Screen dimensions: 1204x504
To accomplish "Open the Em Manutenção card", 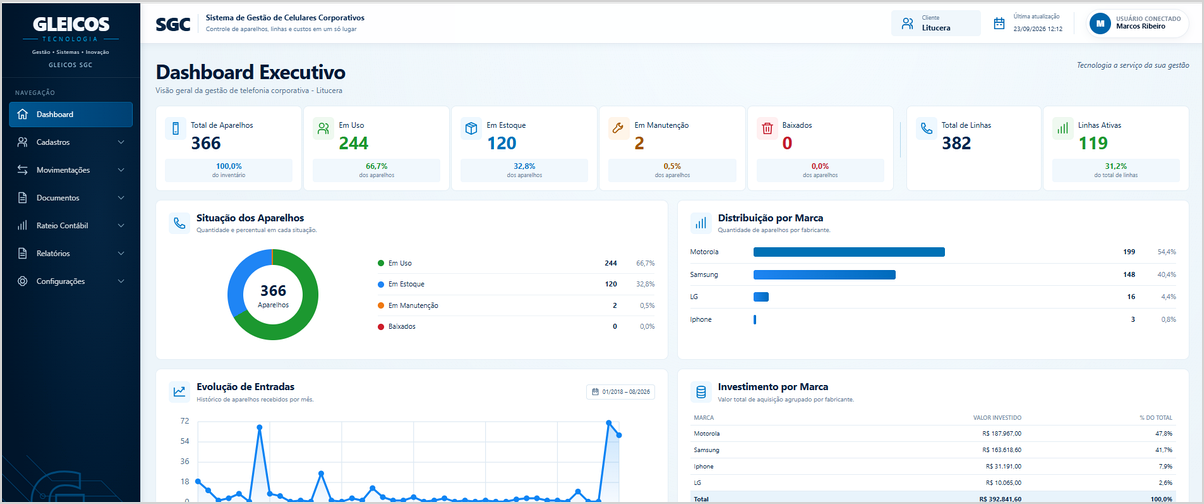I will click(672, 148).
